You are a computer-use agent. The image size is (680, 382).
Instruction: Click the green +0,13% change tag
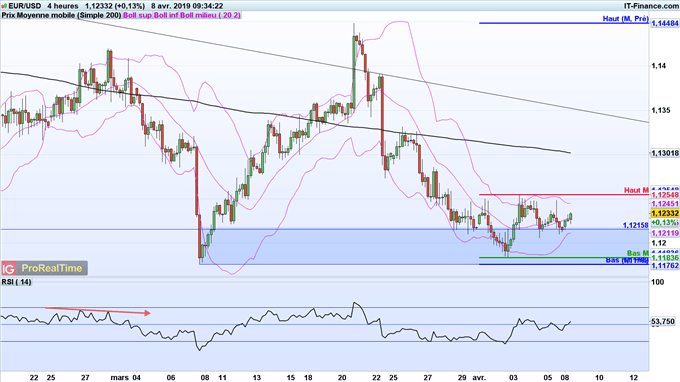(x=664, y=222)
